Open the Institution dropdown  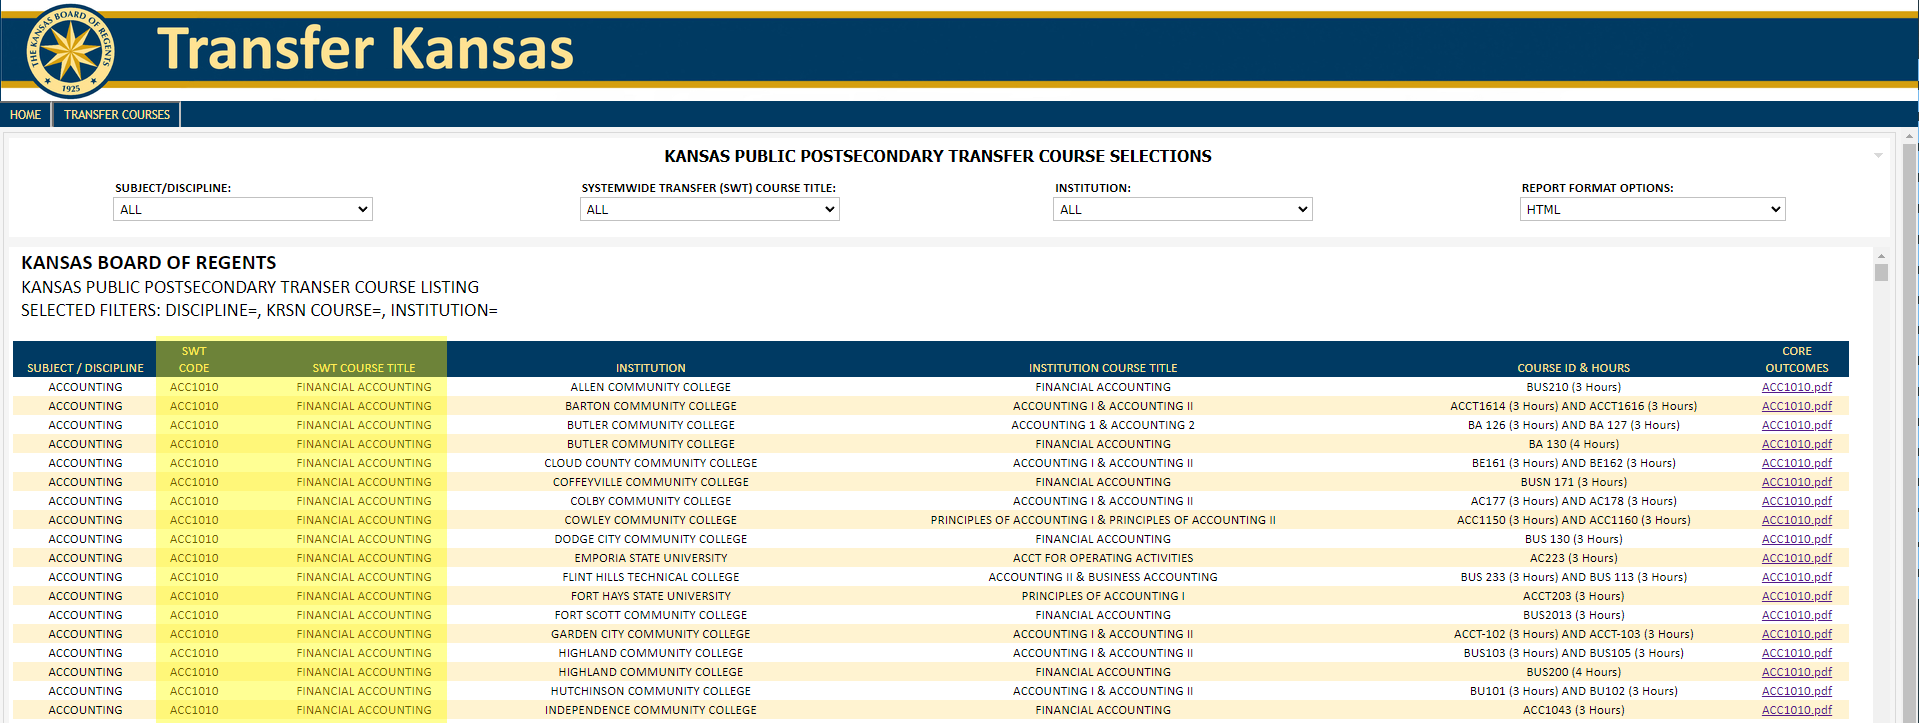tap(1182, 209)
